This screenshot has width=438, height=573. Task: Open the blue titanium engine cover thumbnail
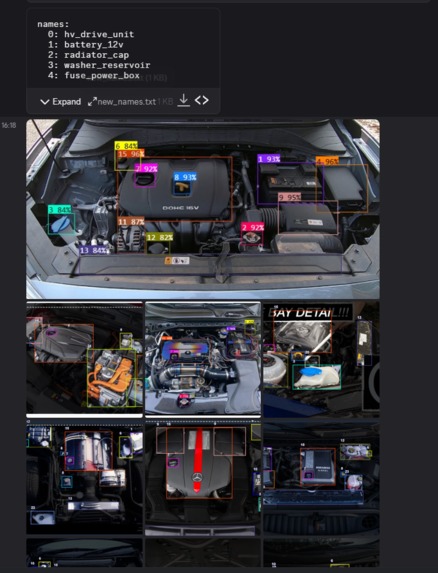click(x=203, y=359)
